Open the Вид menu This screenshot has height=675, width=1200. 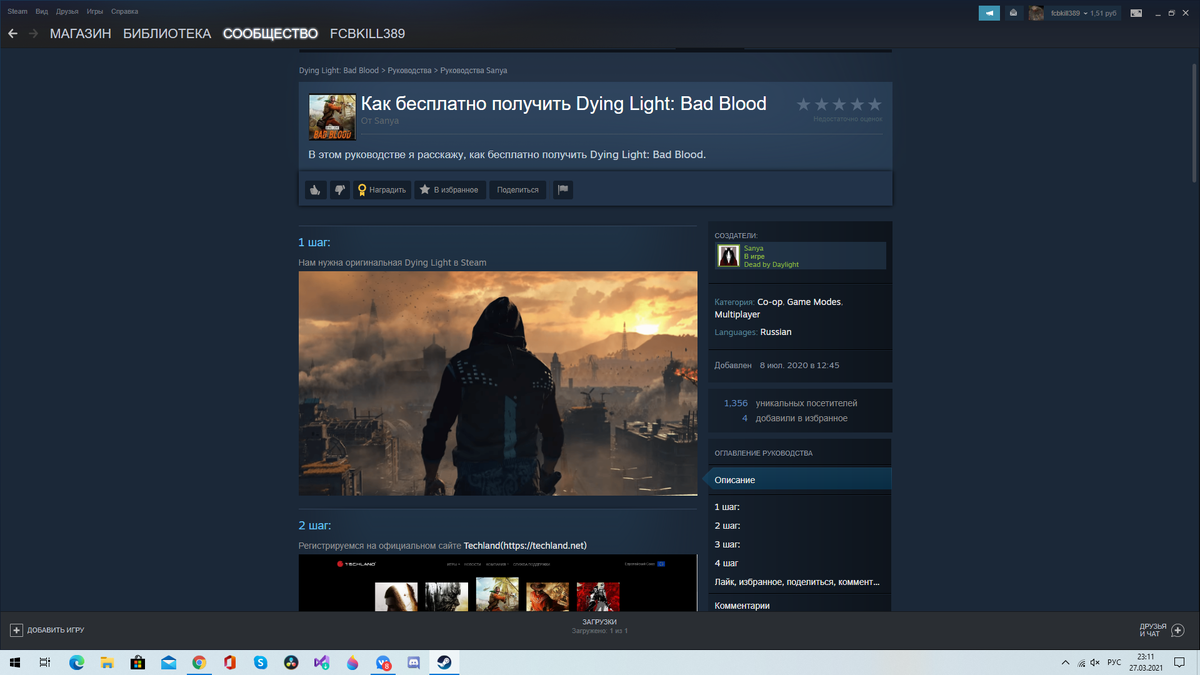[x=42, y=12]
